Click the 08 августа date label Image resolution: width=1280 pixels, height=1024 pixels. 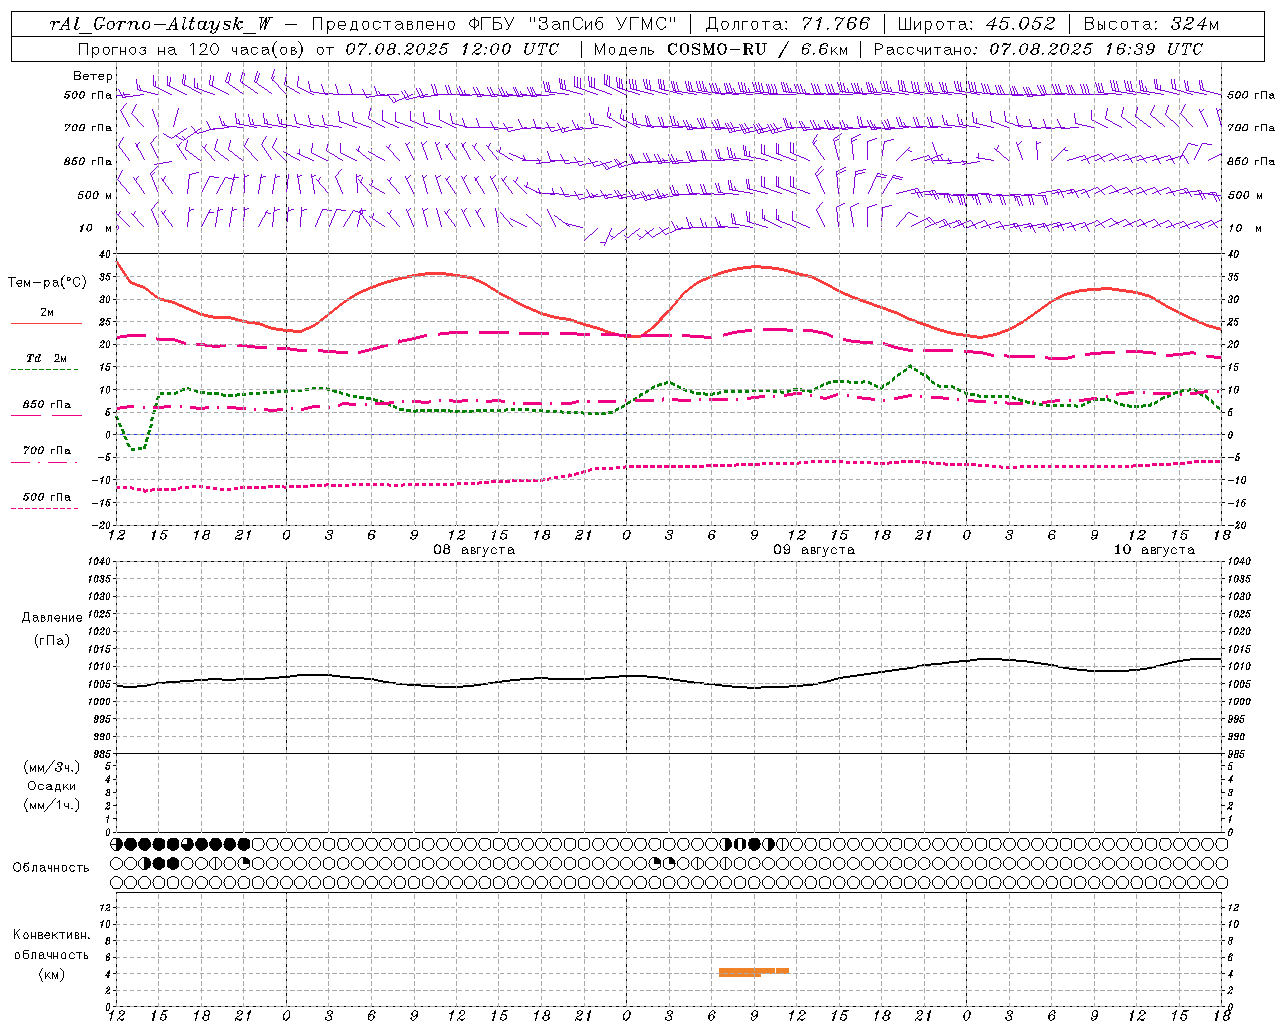474,550
